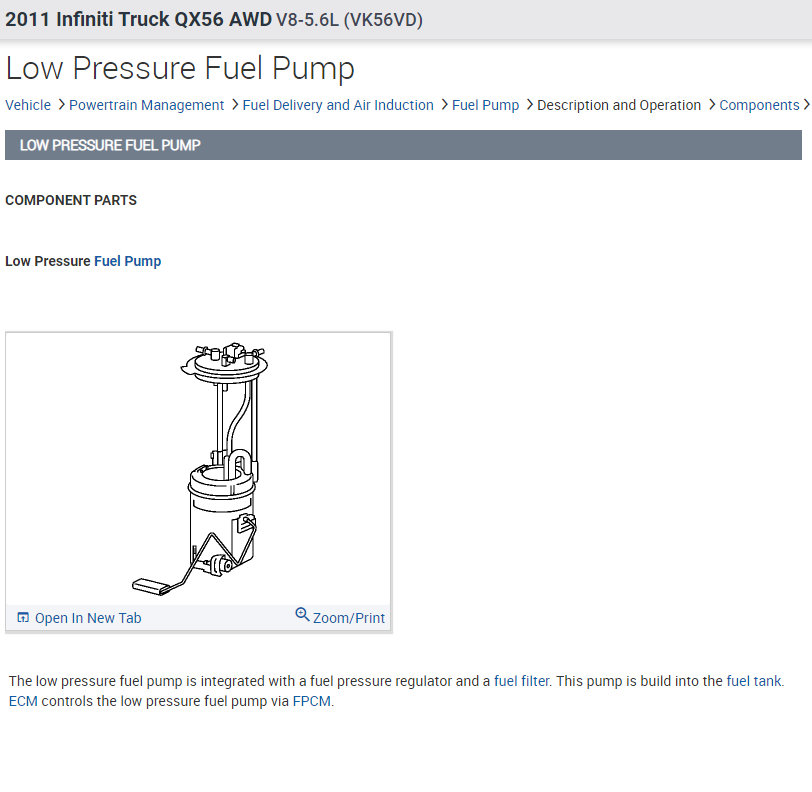Click the "Open In New Tab" text button
The image size is (812, 792).
(x=88, y=617)
